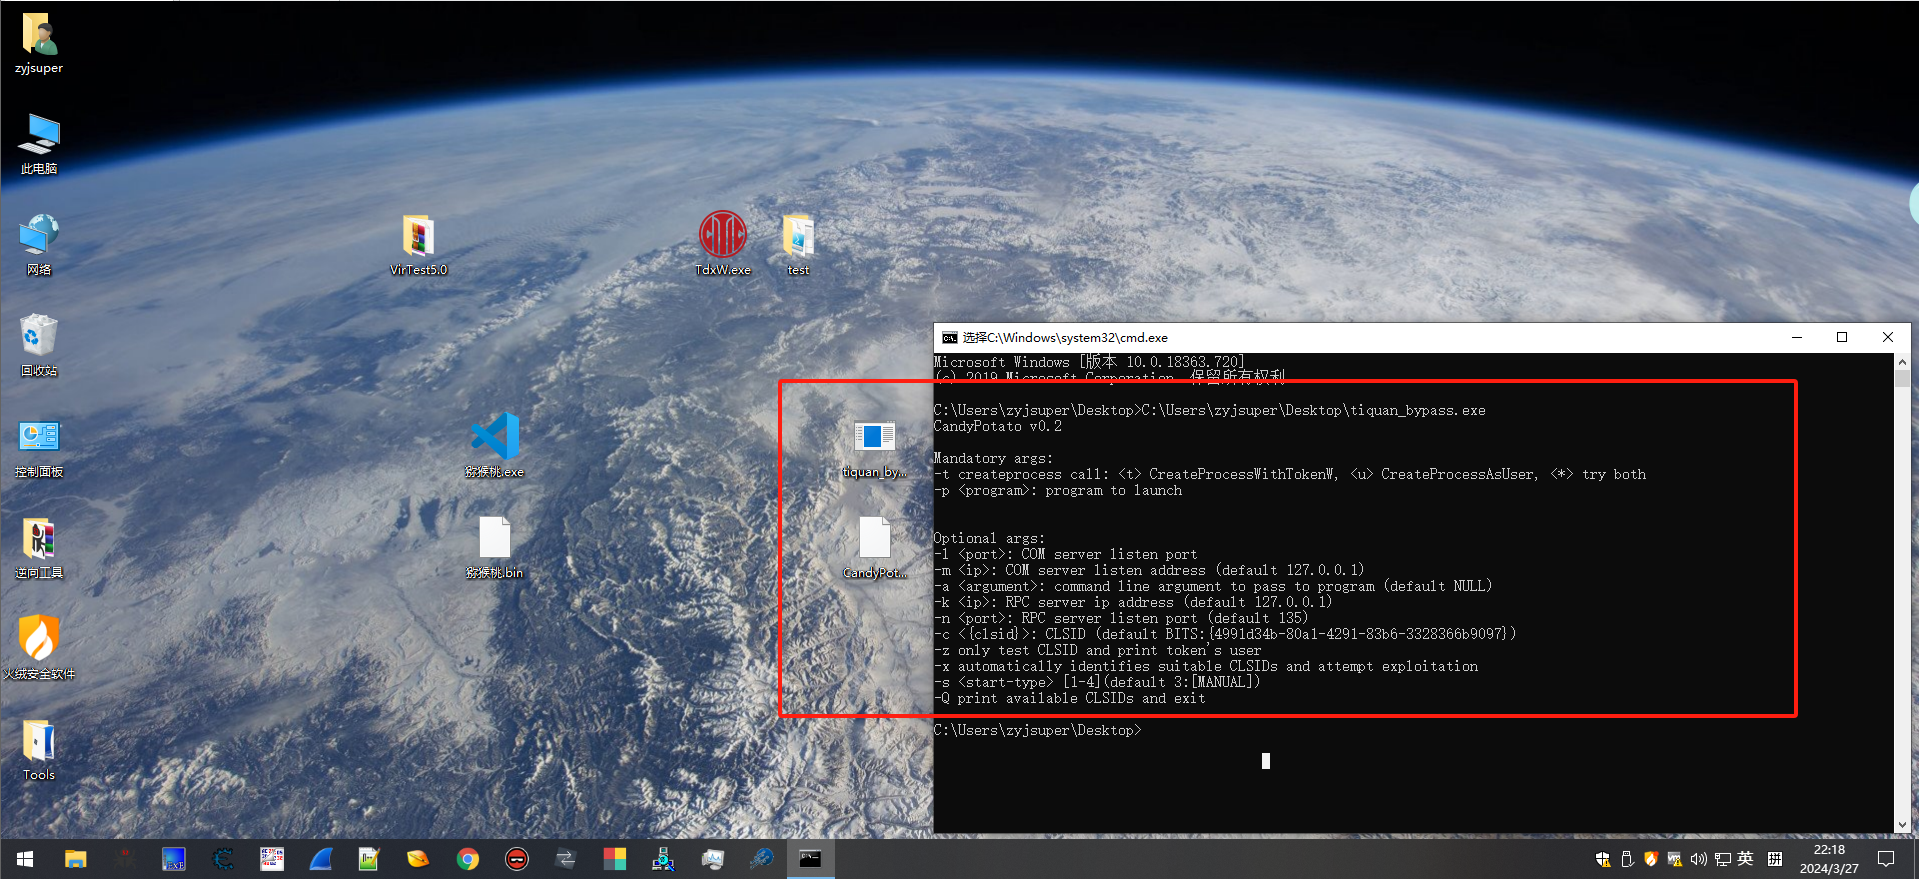1919x879 pixels.
Task: Open the VMware Tools tray icon
Action: point(1675,859)
